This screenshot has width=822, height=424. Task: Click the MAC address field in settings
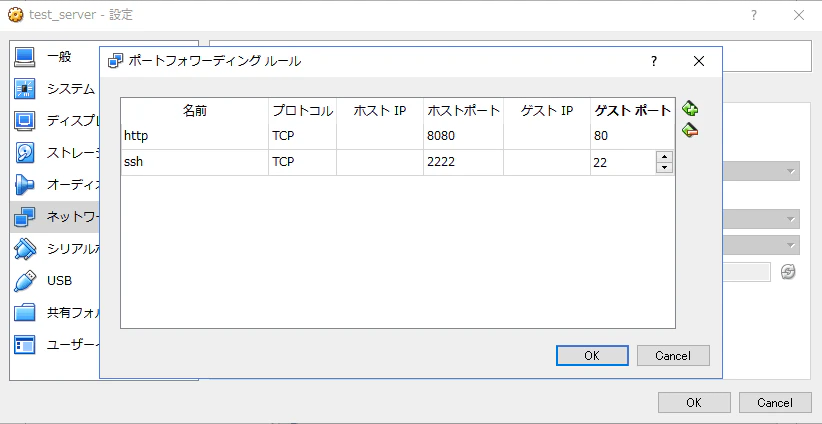click(x=747, y=272)
